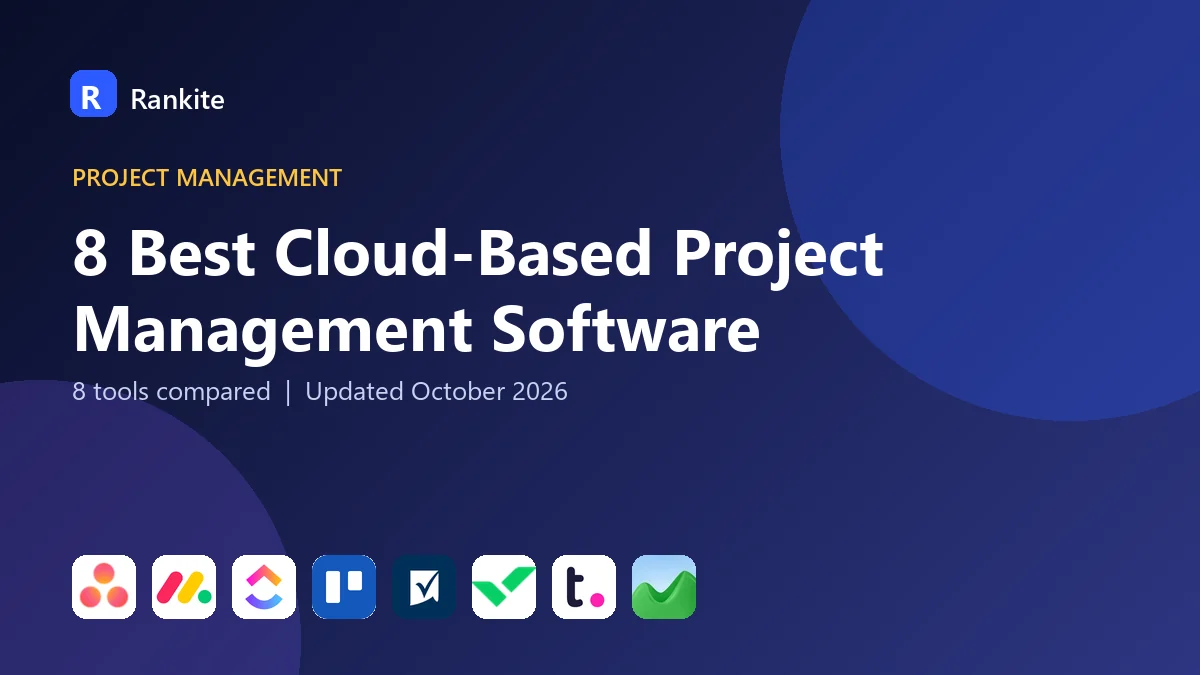Image resolution: width=1200 pixels, height=675 pixels.
Task: Click the 'Management Software' headline line
Action: (x=416, y=330)
